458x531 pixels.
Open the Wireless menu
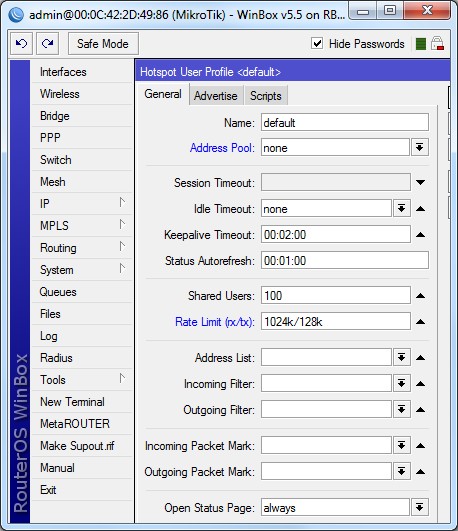tap(81, 94)
